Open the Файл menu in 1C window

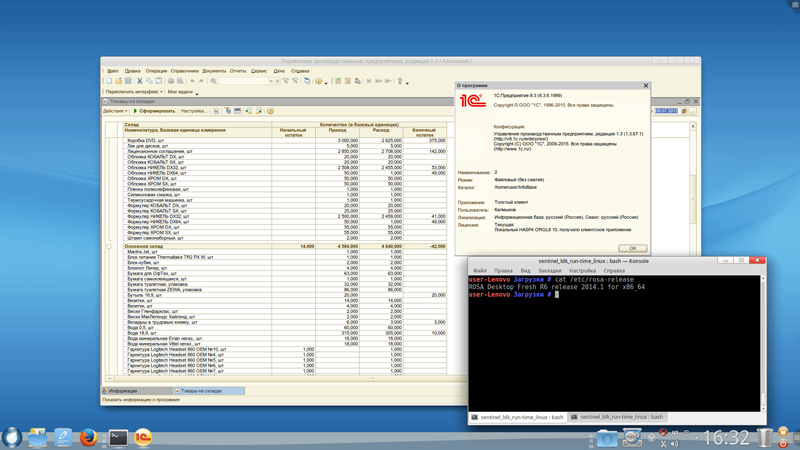113,71
